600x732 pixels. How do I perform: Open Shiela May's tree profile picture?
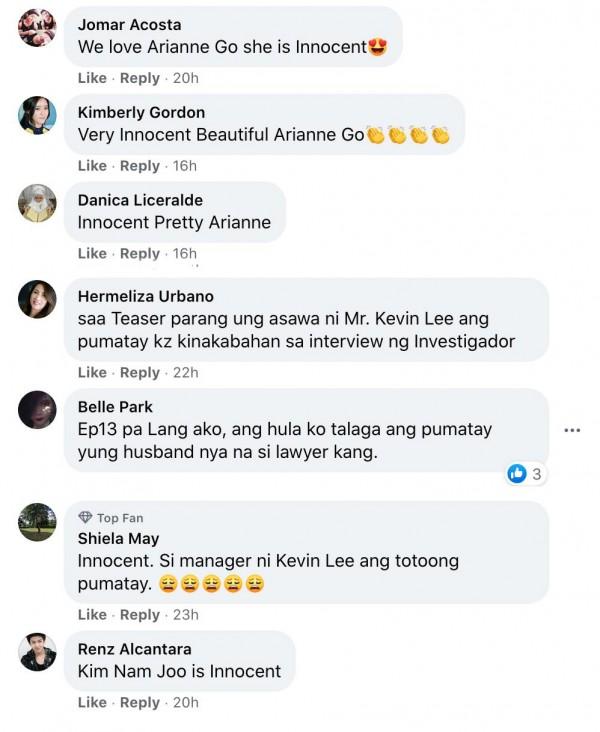tap(37, 522)
